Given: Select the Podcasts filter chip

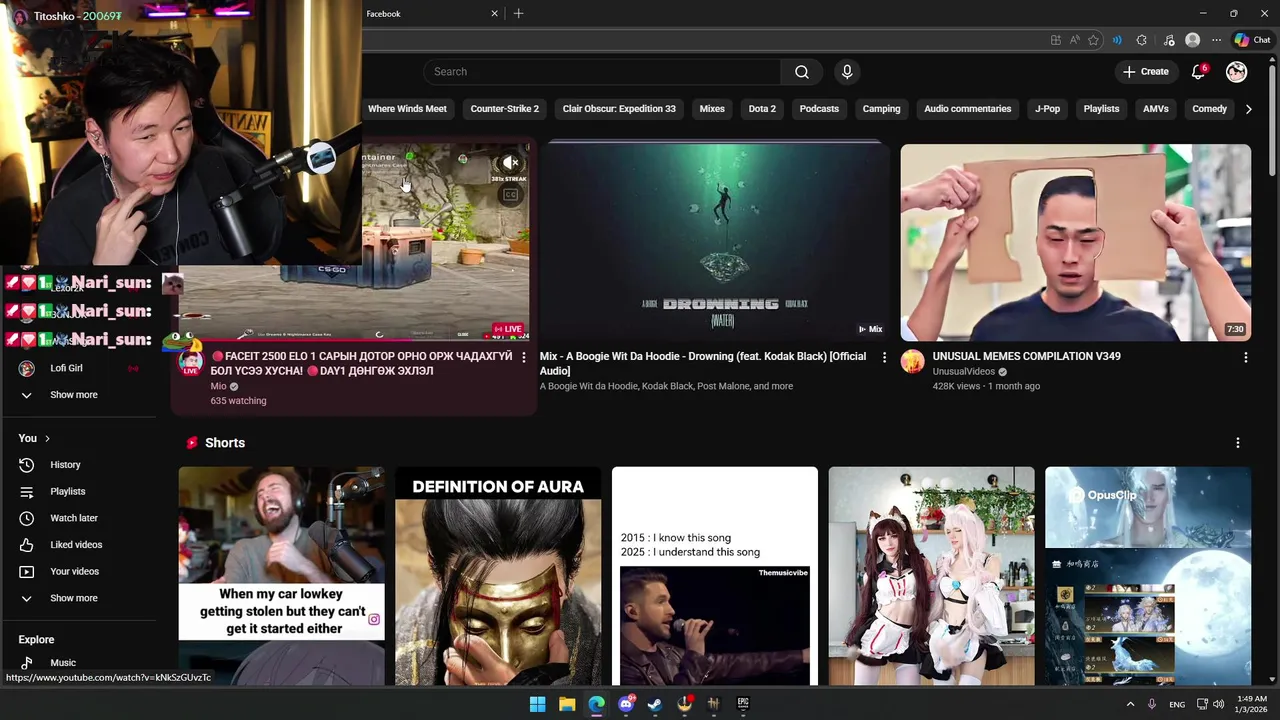Looking at the screenshot, I should click(819, 109).
